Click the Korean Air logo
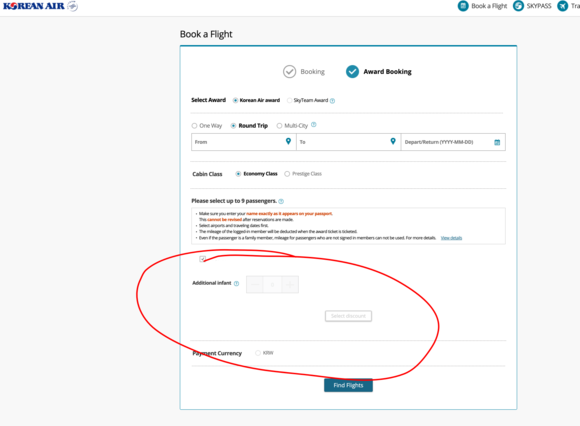 [x=40, y=6]
